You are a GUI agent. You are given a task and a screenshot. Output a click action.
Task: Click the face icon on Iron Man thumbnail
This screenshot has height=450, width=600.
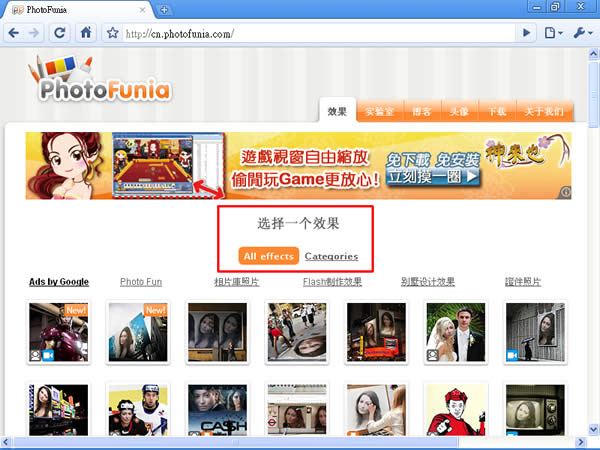click(x=36, y=355)
